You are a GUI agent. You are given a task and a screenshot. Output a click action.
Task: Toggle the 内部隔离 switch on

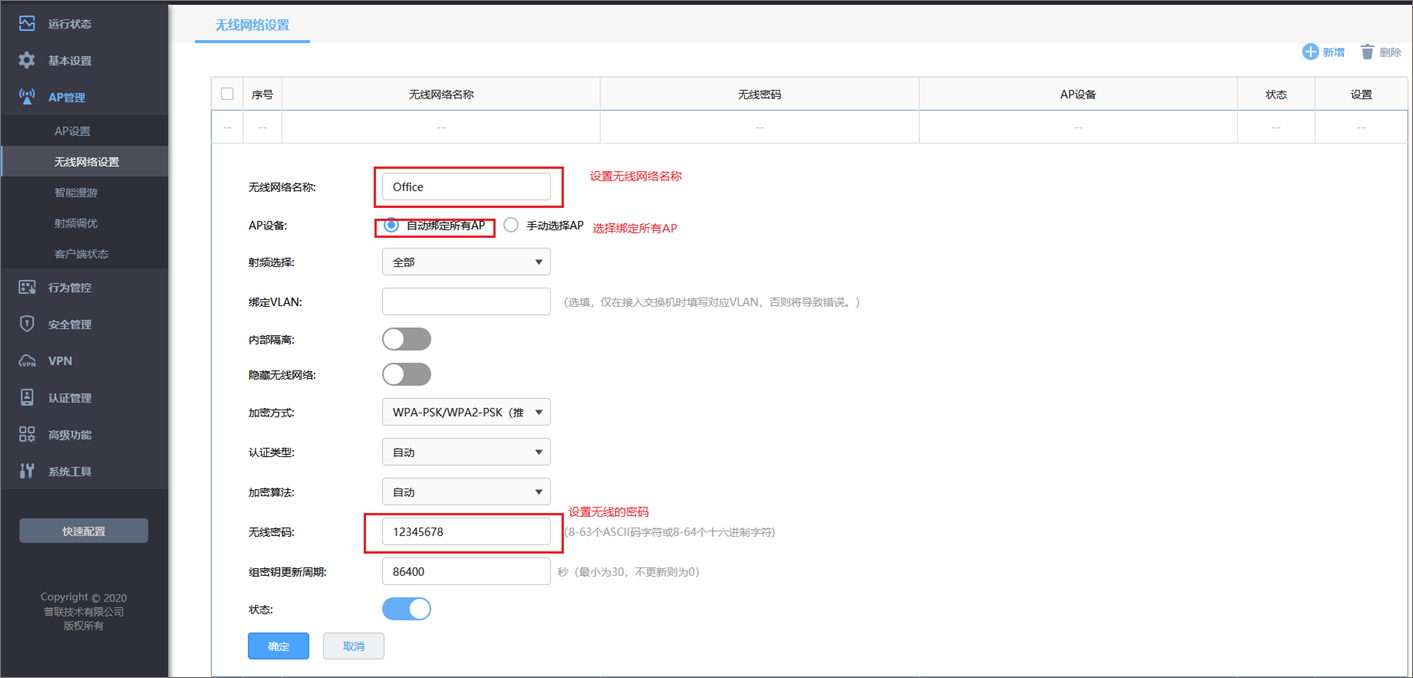(406, 338)
